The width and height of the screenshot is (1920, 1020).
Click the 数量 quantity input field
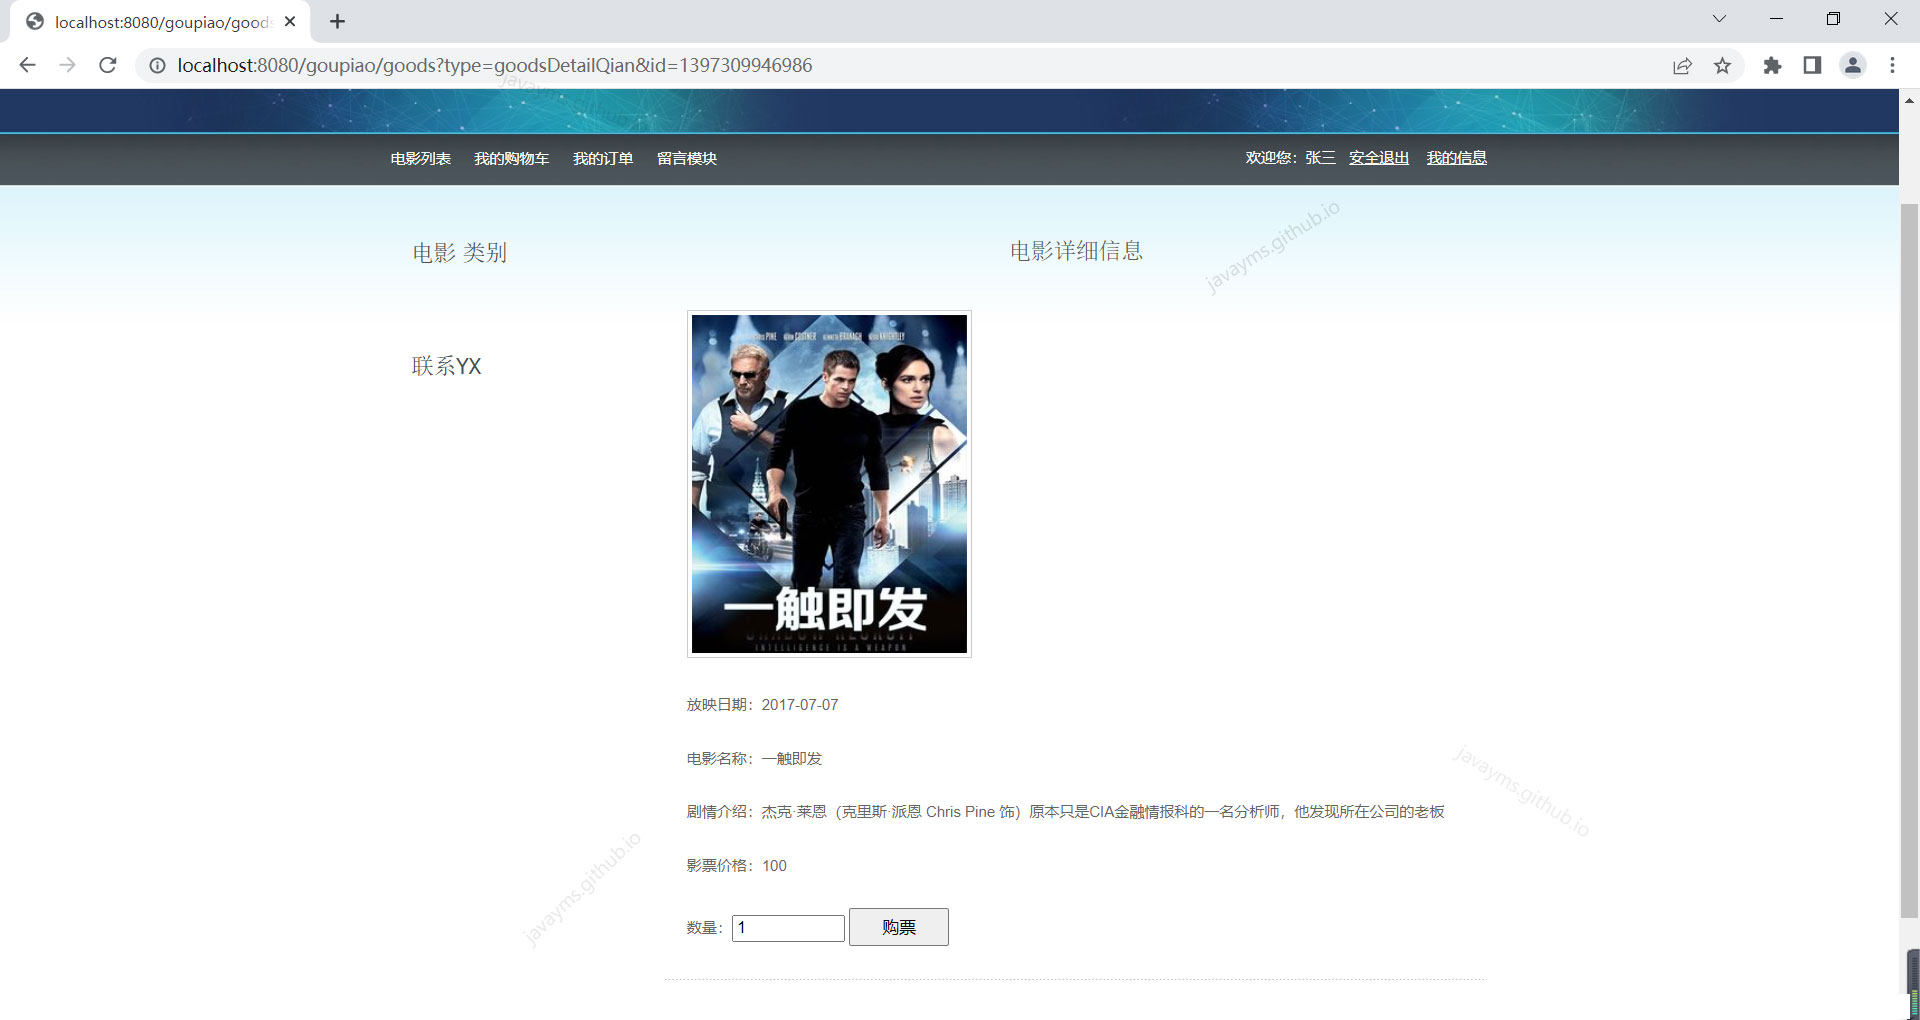tap(788, 928)
